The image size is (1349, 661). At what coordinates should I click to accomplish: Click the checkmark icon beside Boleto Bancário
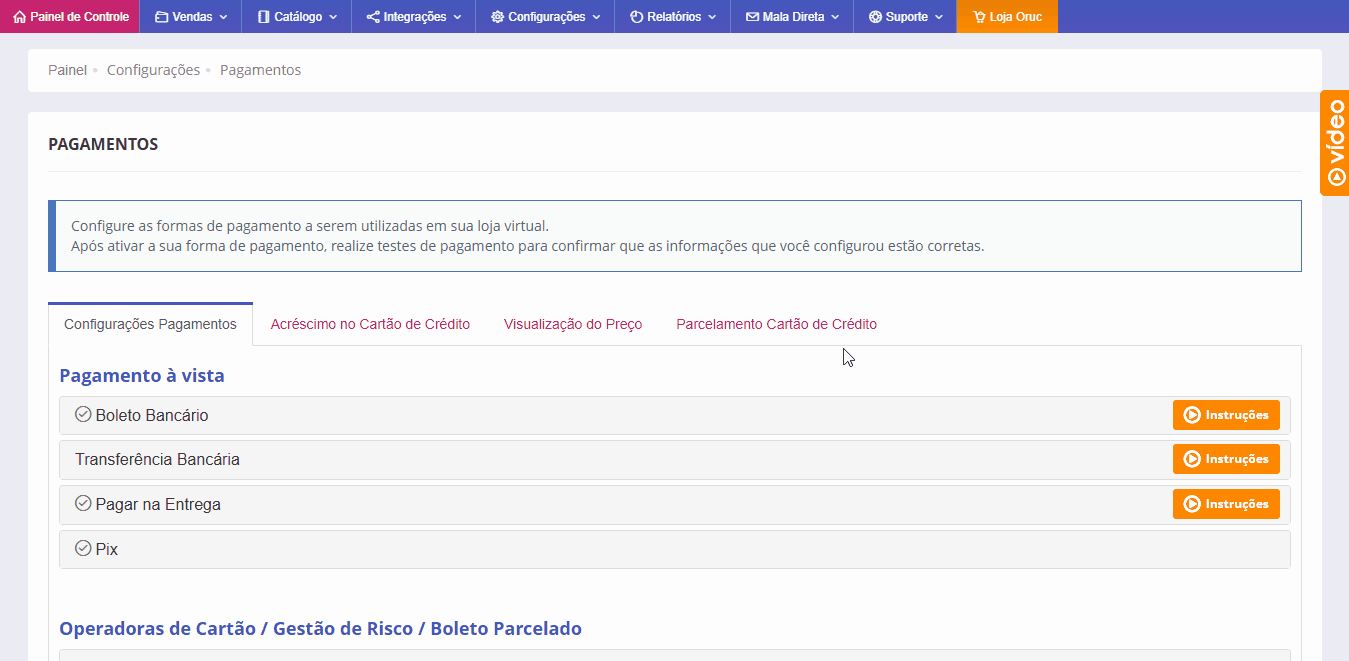[83, 414]
